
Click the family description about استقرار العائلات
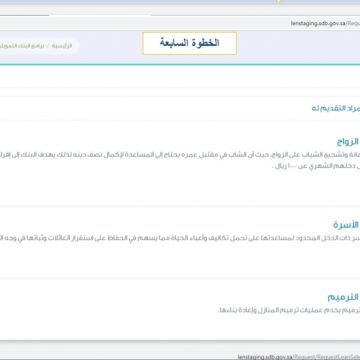[180, 239]
